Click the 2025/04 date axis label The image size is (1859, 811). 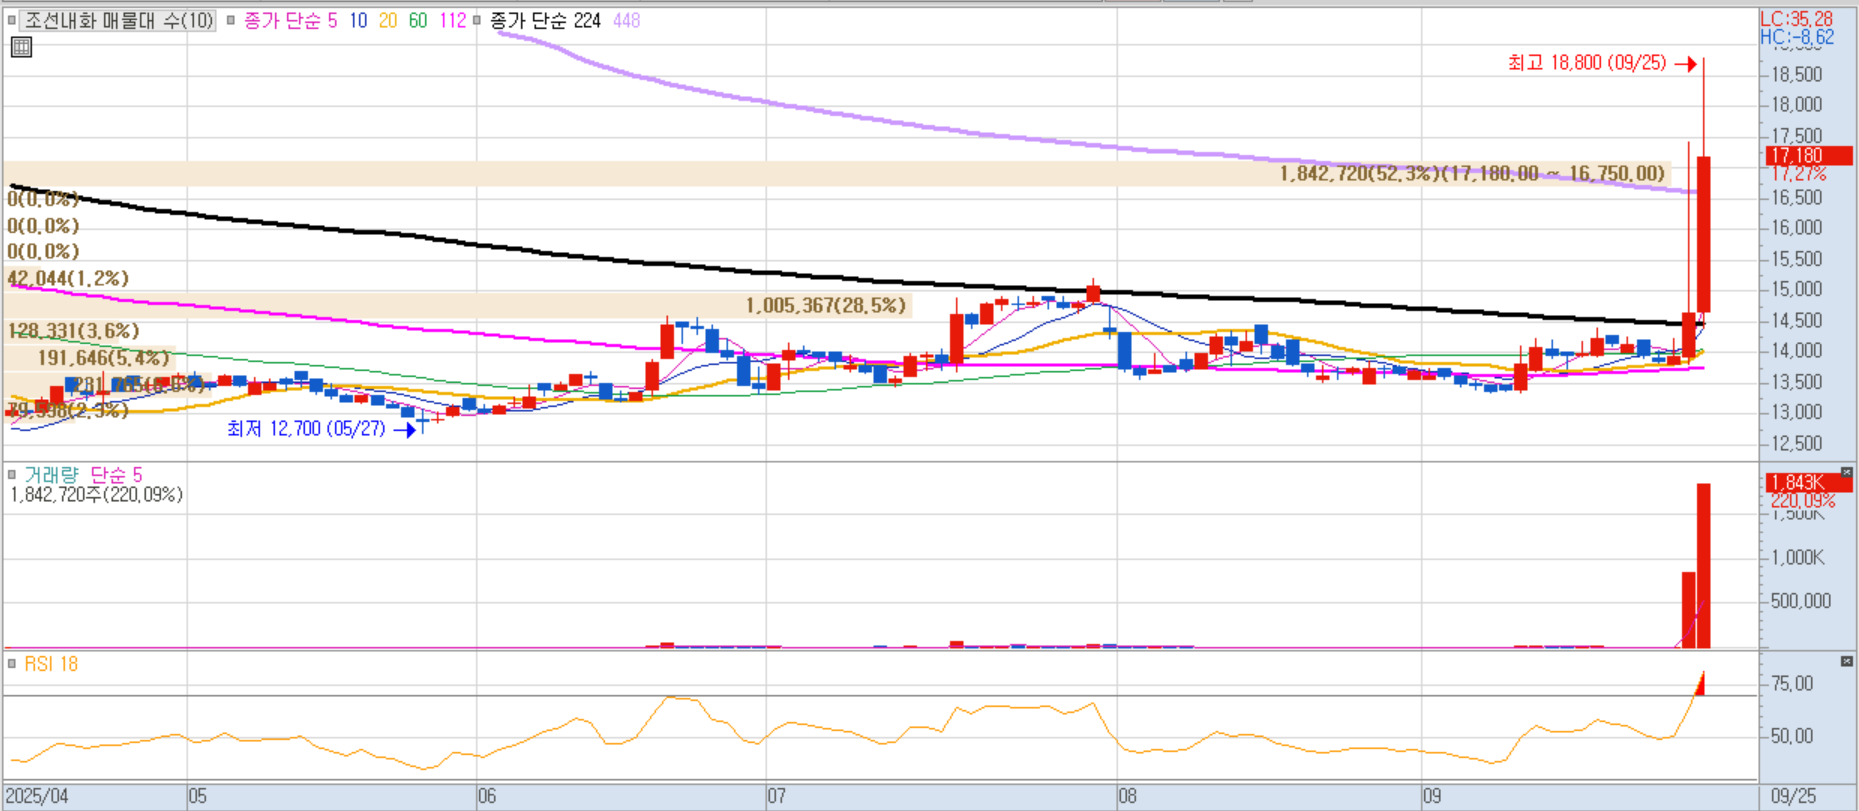(x=38, y=797)
